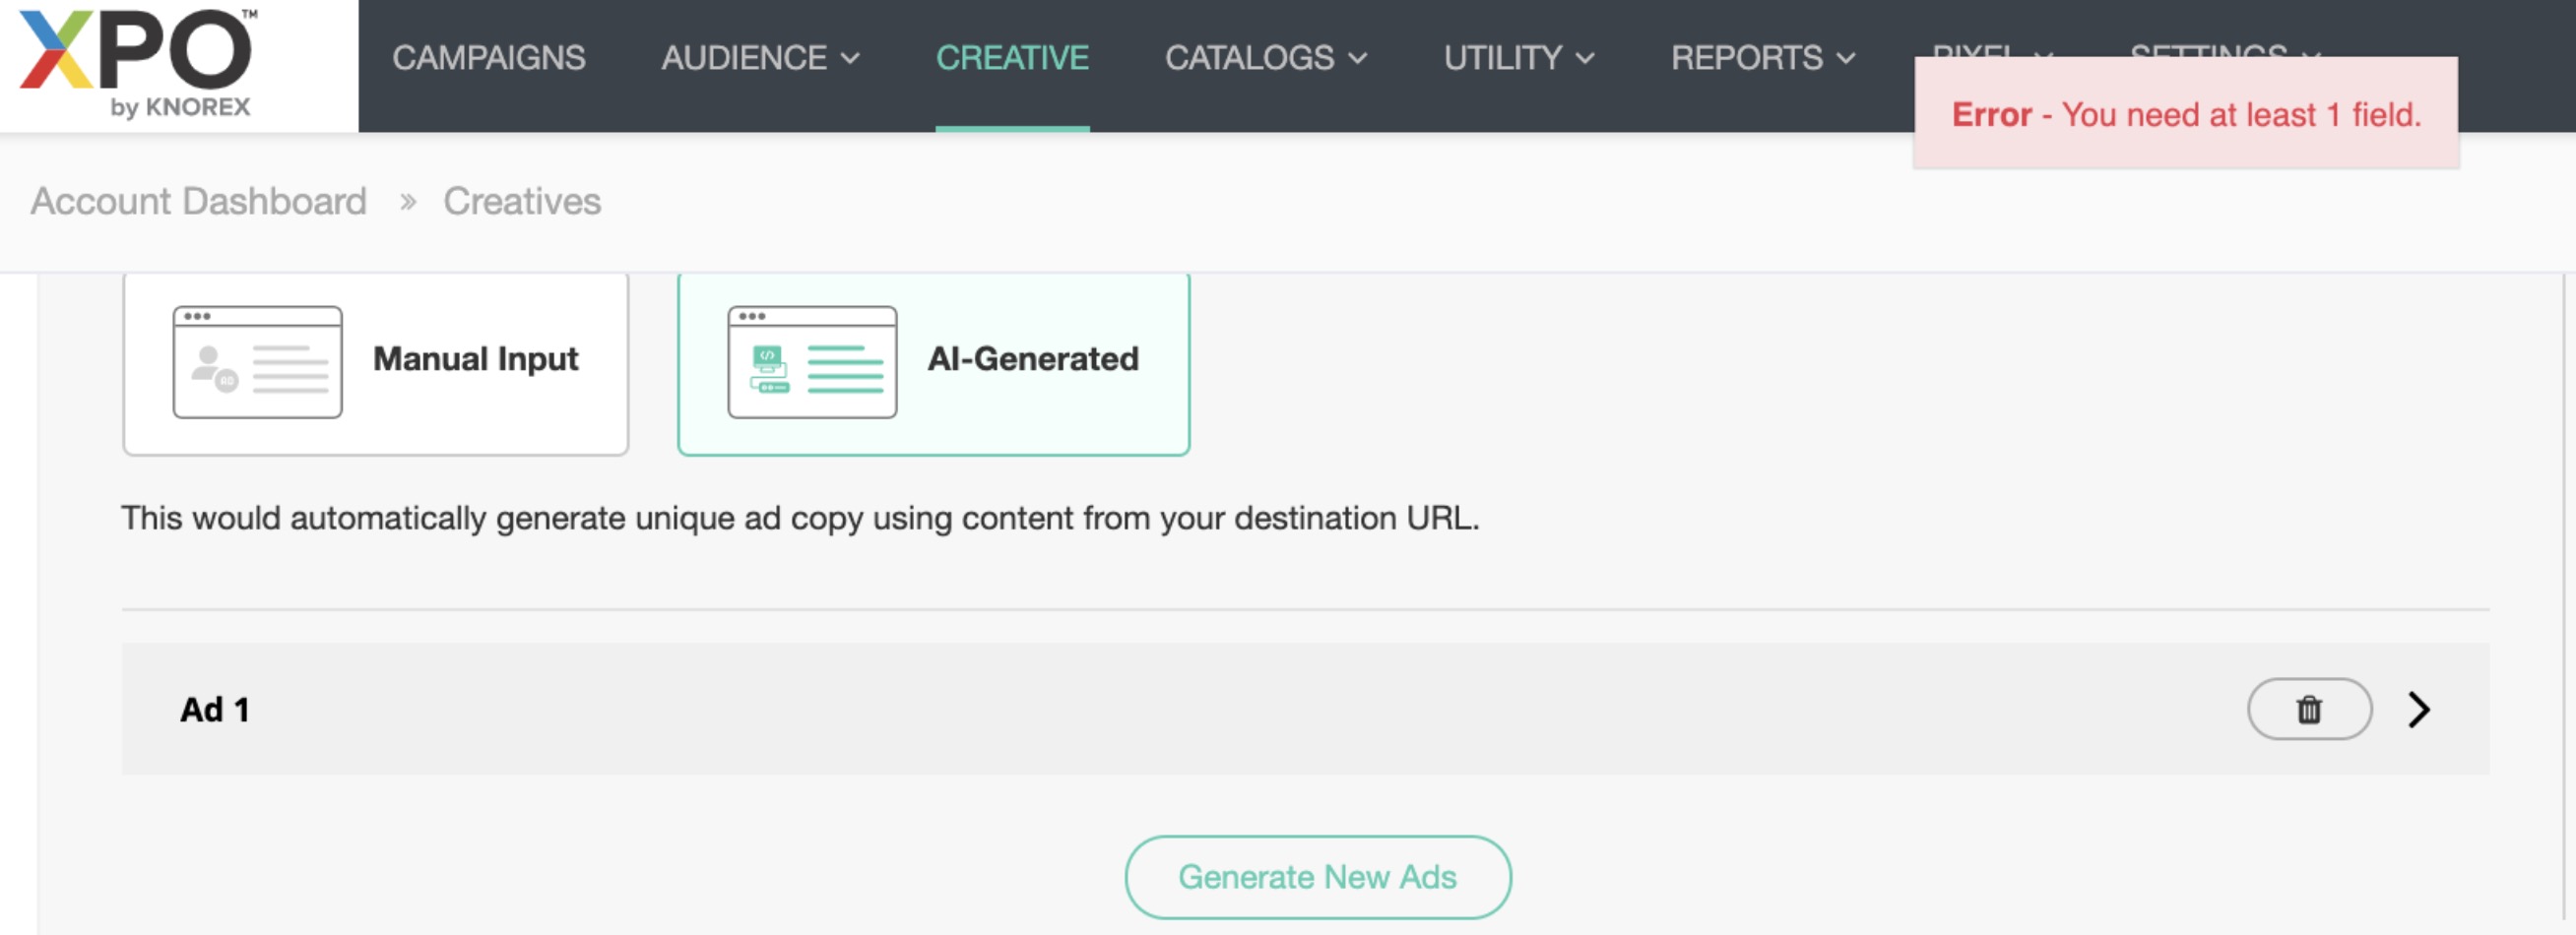Click the XPO by Knorex logo

click(x=138, y=64)
